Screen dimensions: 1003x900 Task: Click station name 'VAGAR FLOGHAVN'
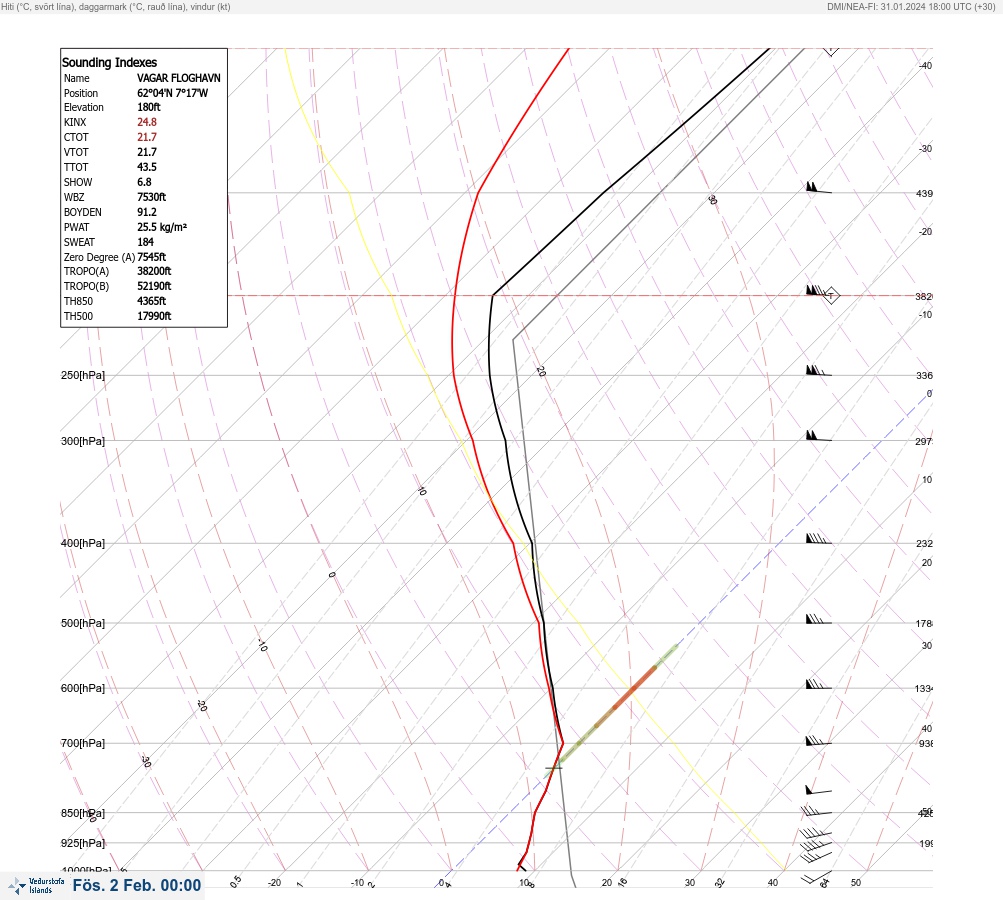[178, 78]
